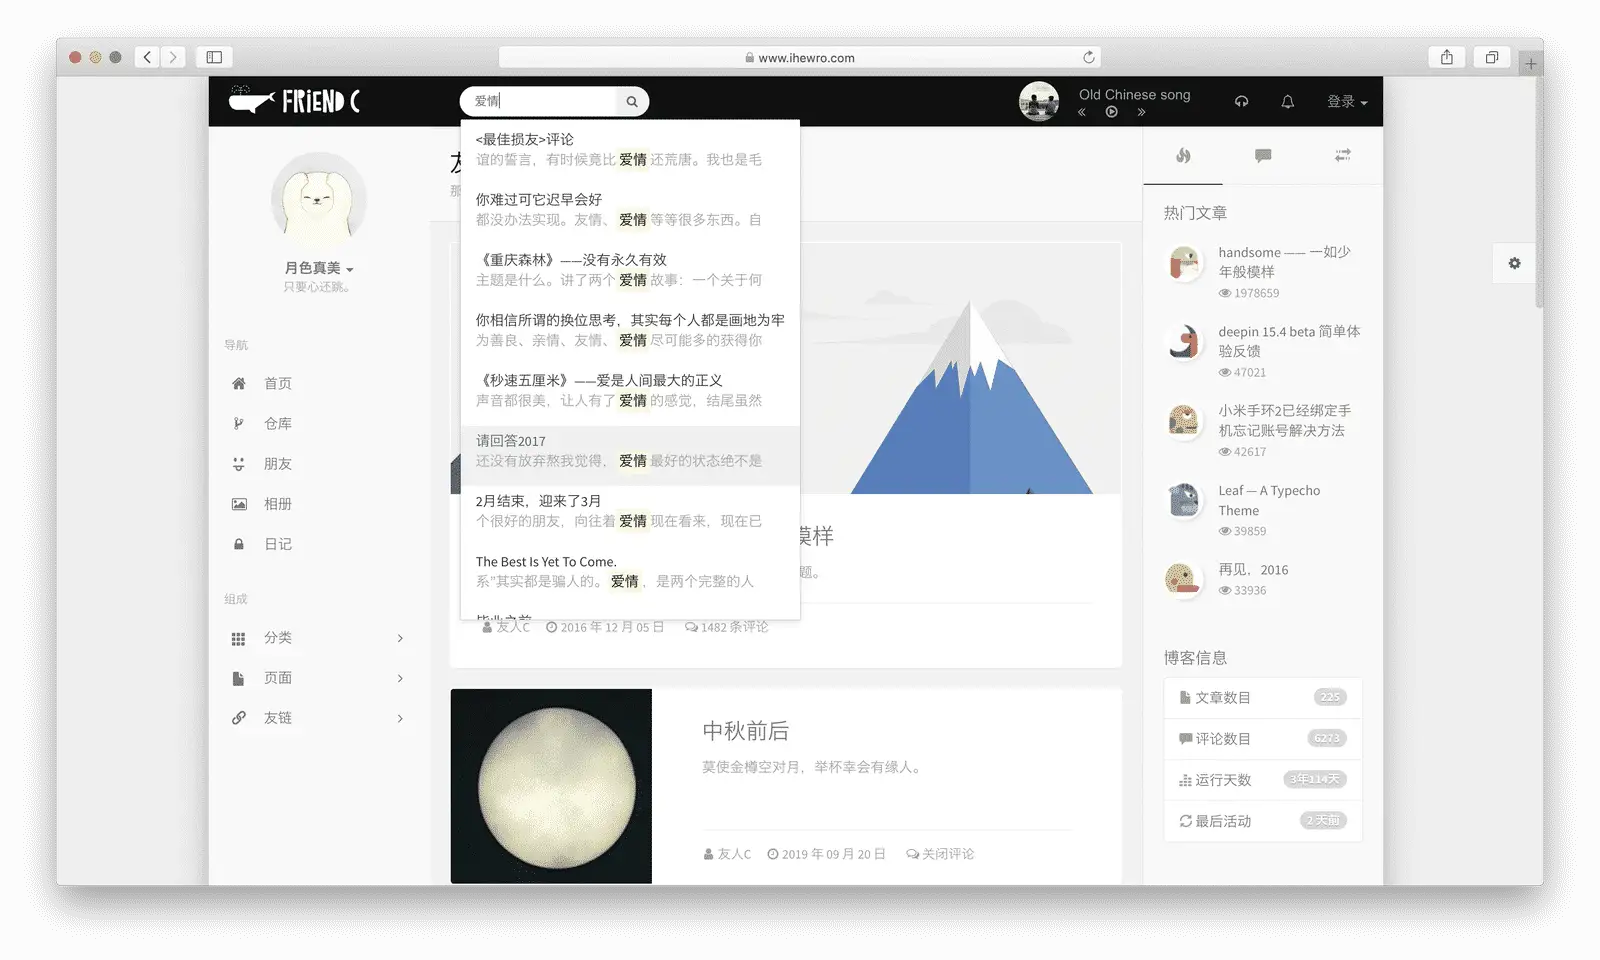
Task: Open a new Safari tab
Action: [x=1530, y=64]
